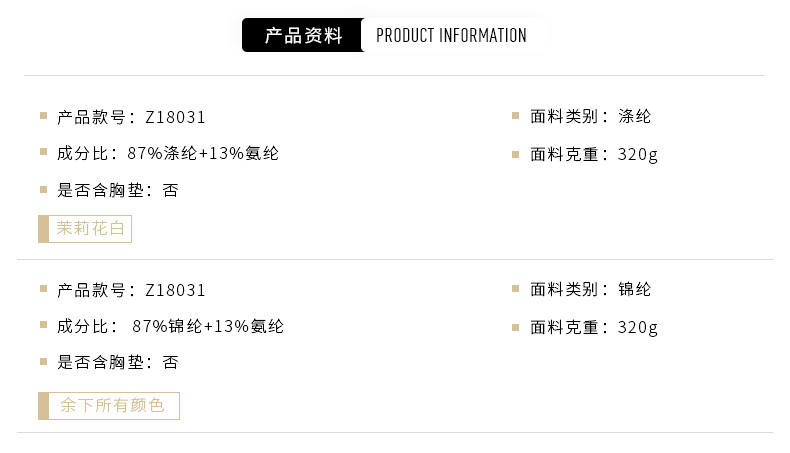
Task: Click the lower section's 面料克重 bullet marker
Action: [515, 327]
